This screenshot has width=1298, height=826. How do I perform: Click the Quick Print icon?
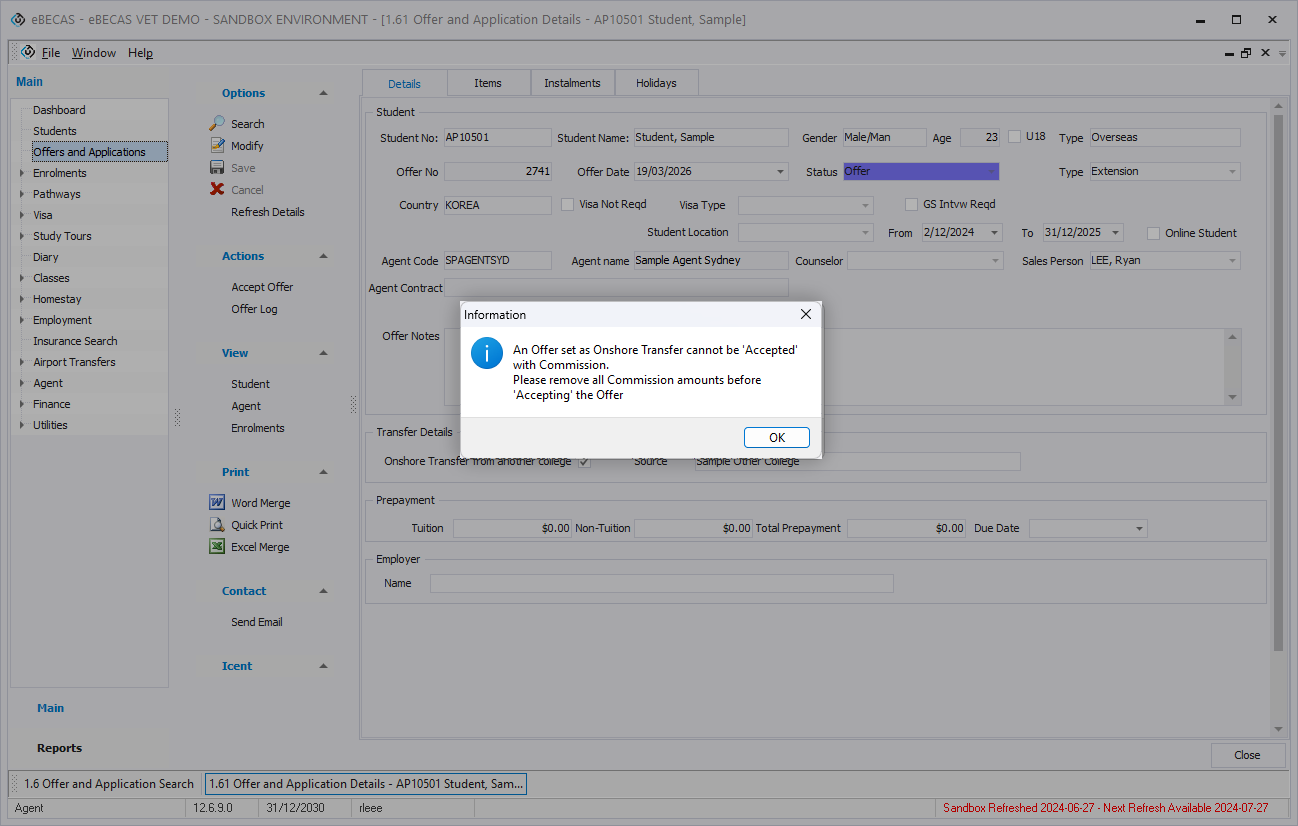click(217, 525)
